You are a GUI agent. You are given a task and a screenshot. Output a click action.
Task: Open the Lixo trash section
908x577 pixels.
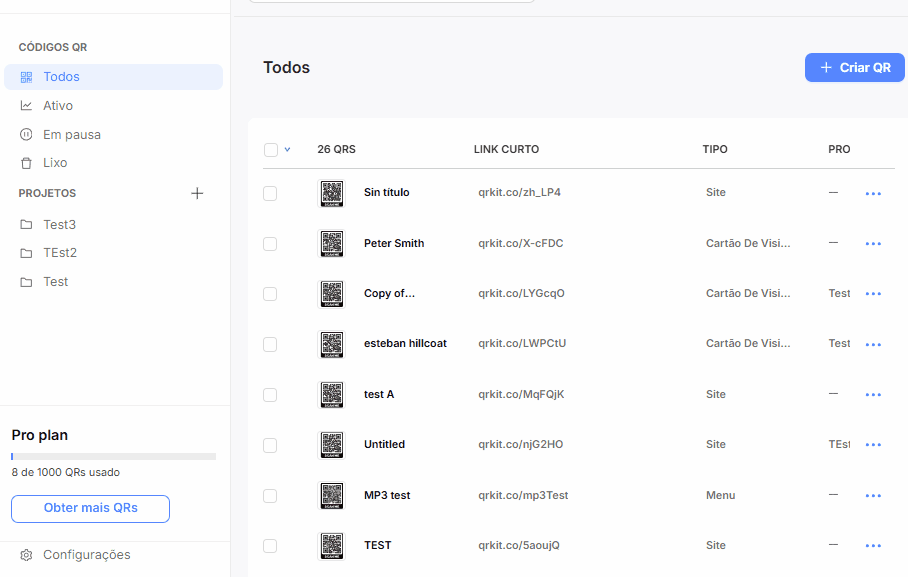(55, 162)
